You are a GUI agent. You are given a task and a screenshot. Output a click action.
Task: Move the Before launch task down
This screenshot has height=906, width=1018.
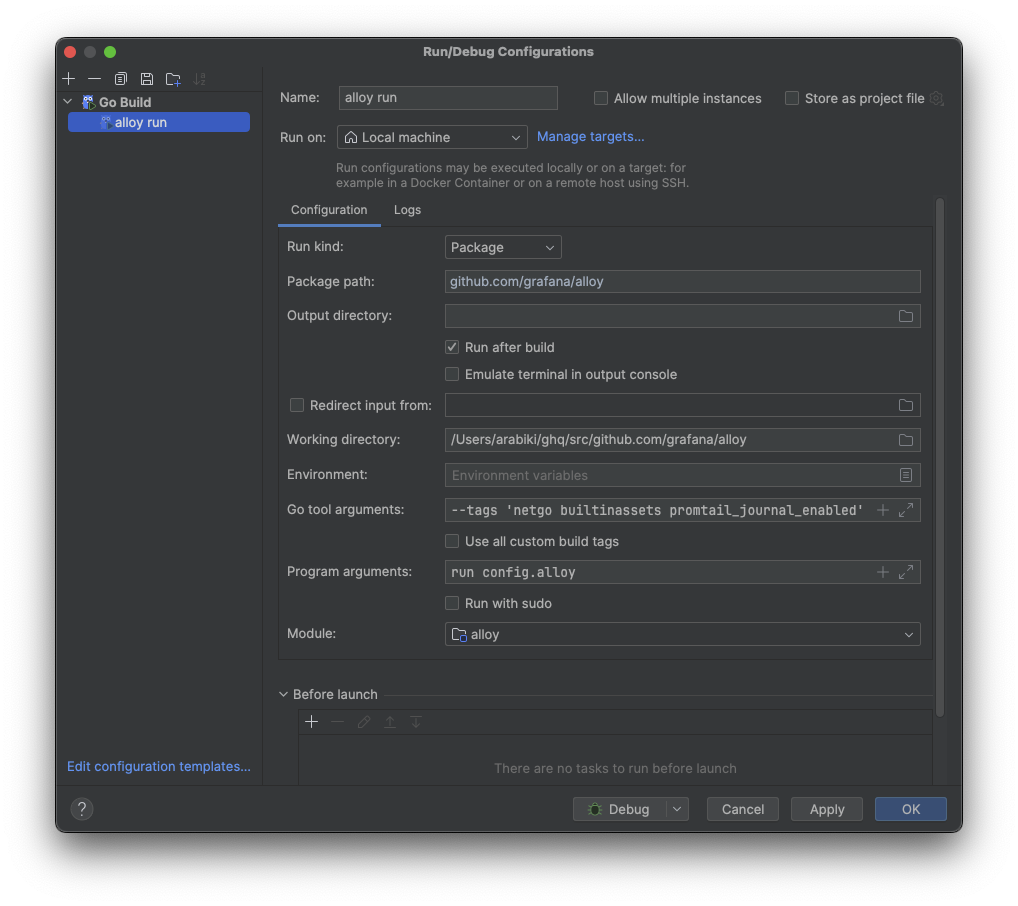(416, 722)
